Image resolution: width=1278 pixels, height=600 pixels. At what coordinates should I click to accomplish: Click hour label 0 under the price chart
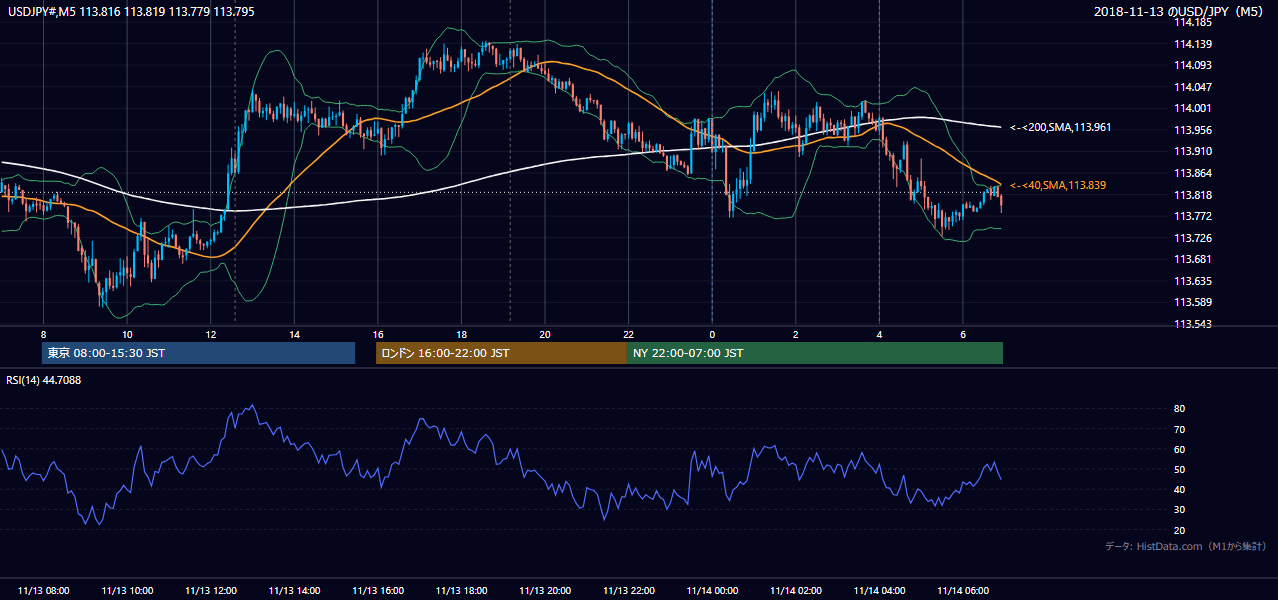[x=712, y=334]
